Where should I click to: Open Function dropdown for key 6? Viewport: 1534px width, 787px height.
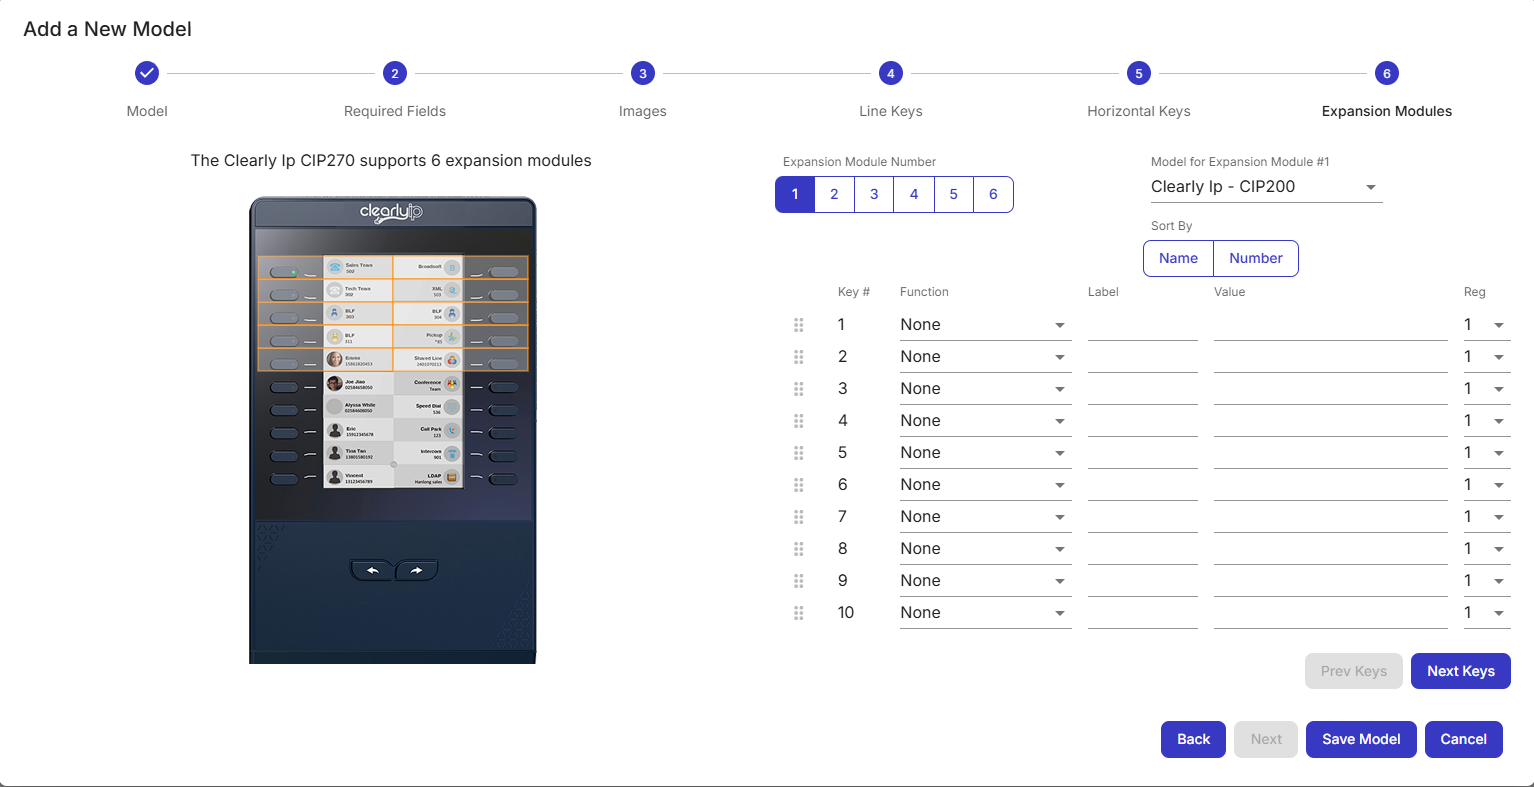(985, 485)
